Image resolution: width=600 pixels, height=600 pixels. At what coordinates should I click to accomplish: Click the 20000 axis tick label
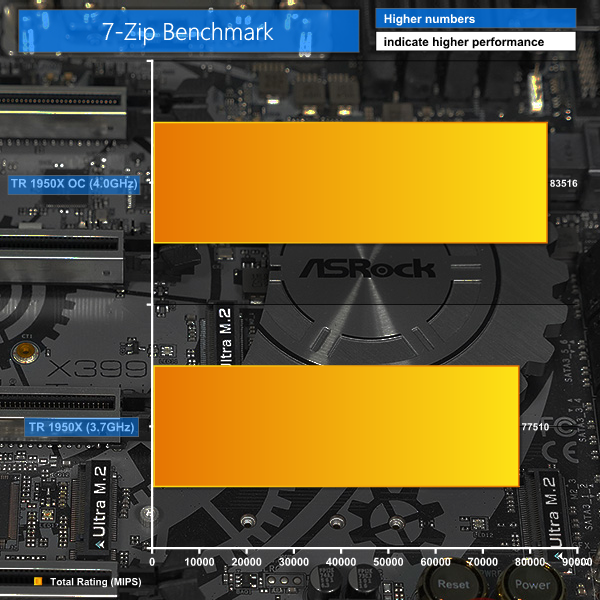[x=246, y=562]
